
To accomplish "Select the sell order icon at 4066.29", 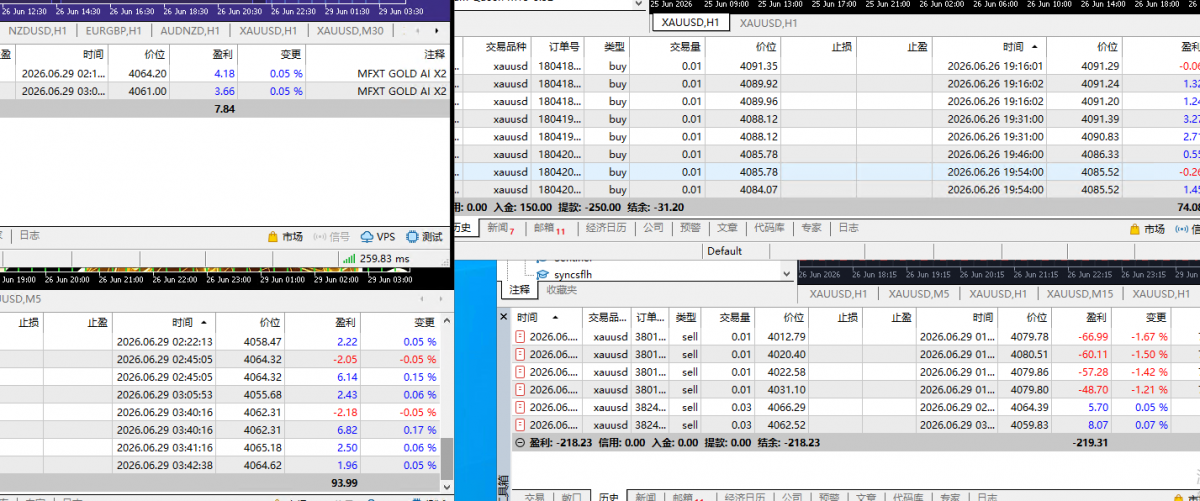I will (520, 407).
